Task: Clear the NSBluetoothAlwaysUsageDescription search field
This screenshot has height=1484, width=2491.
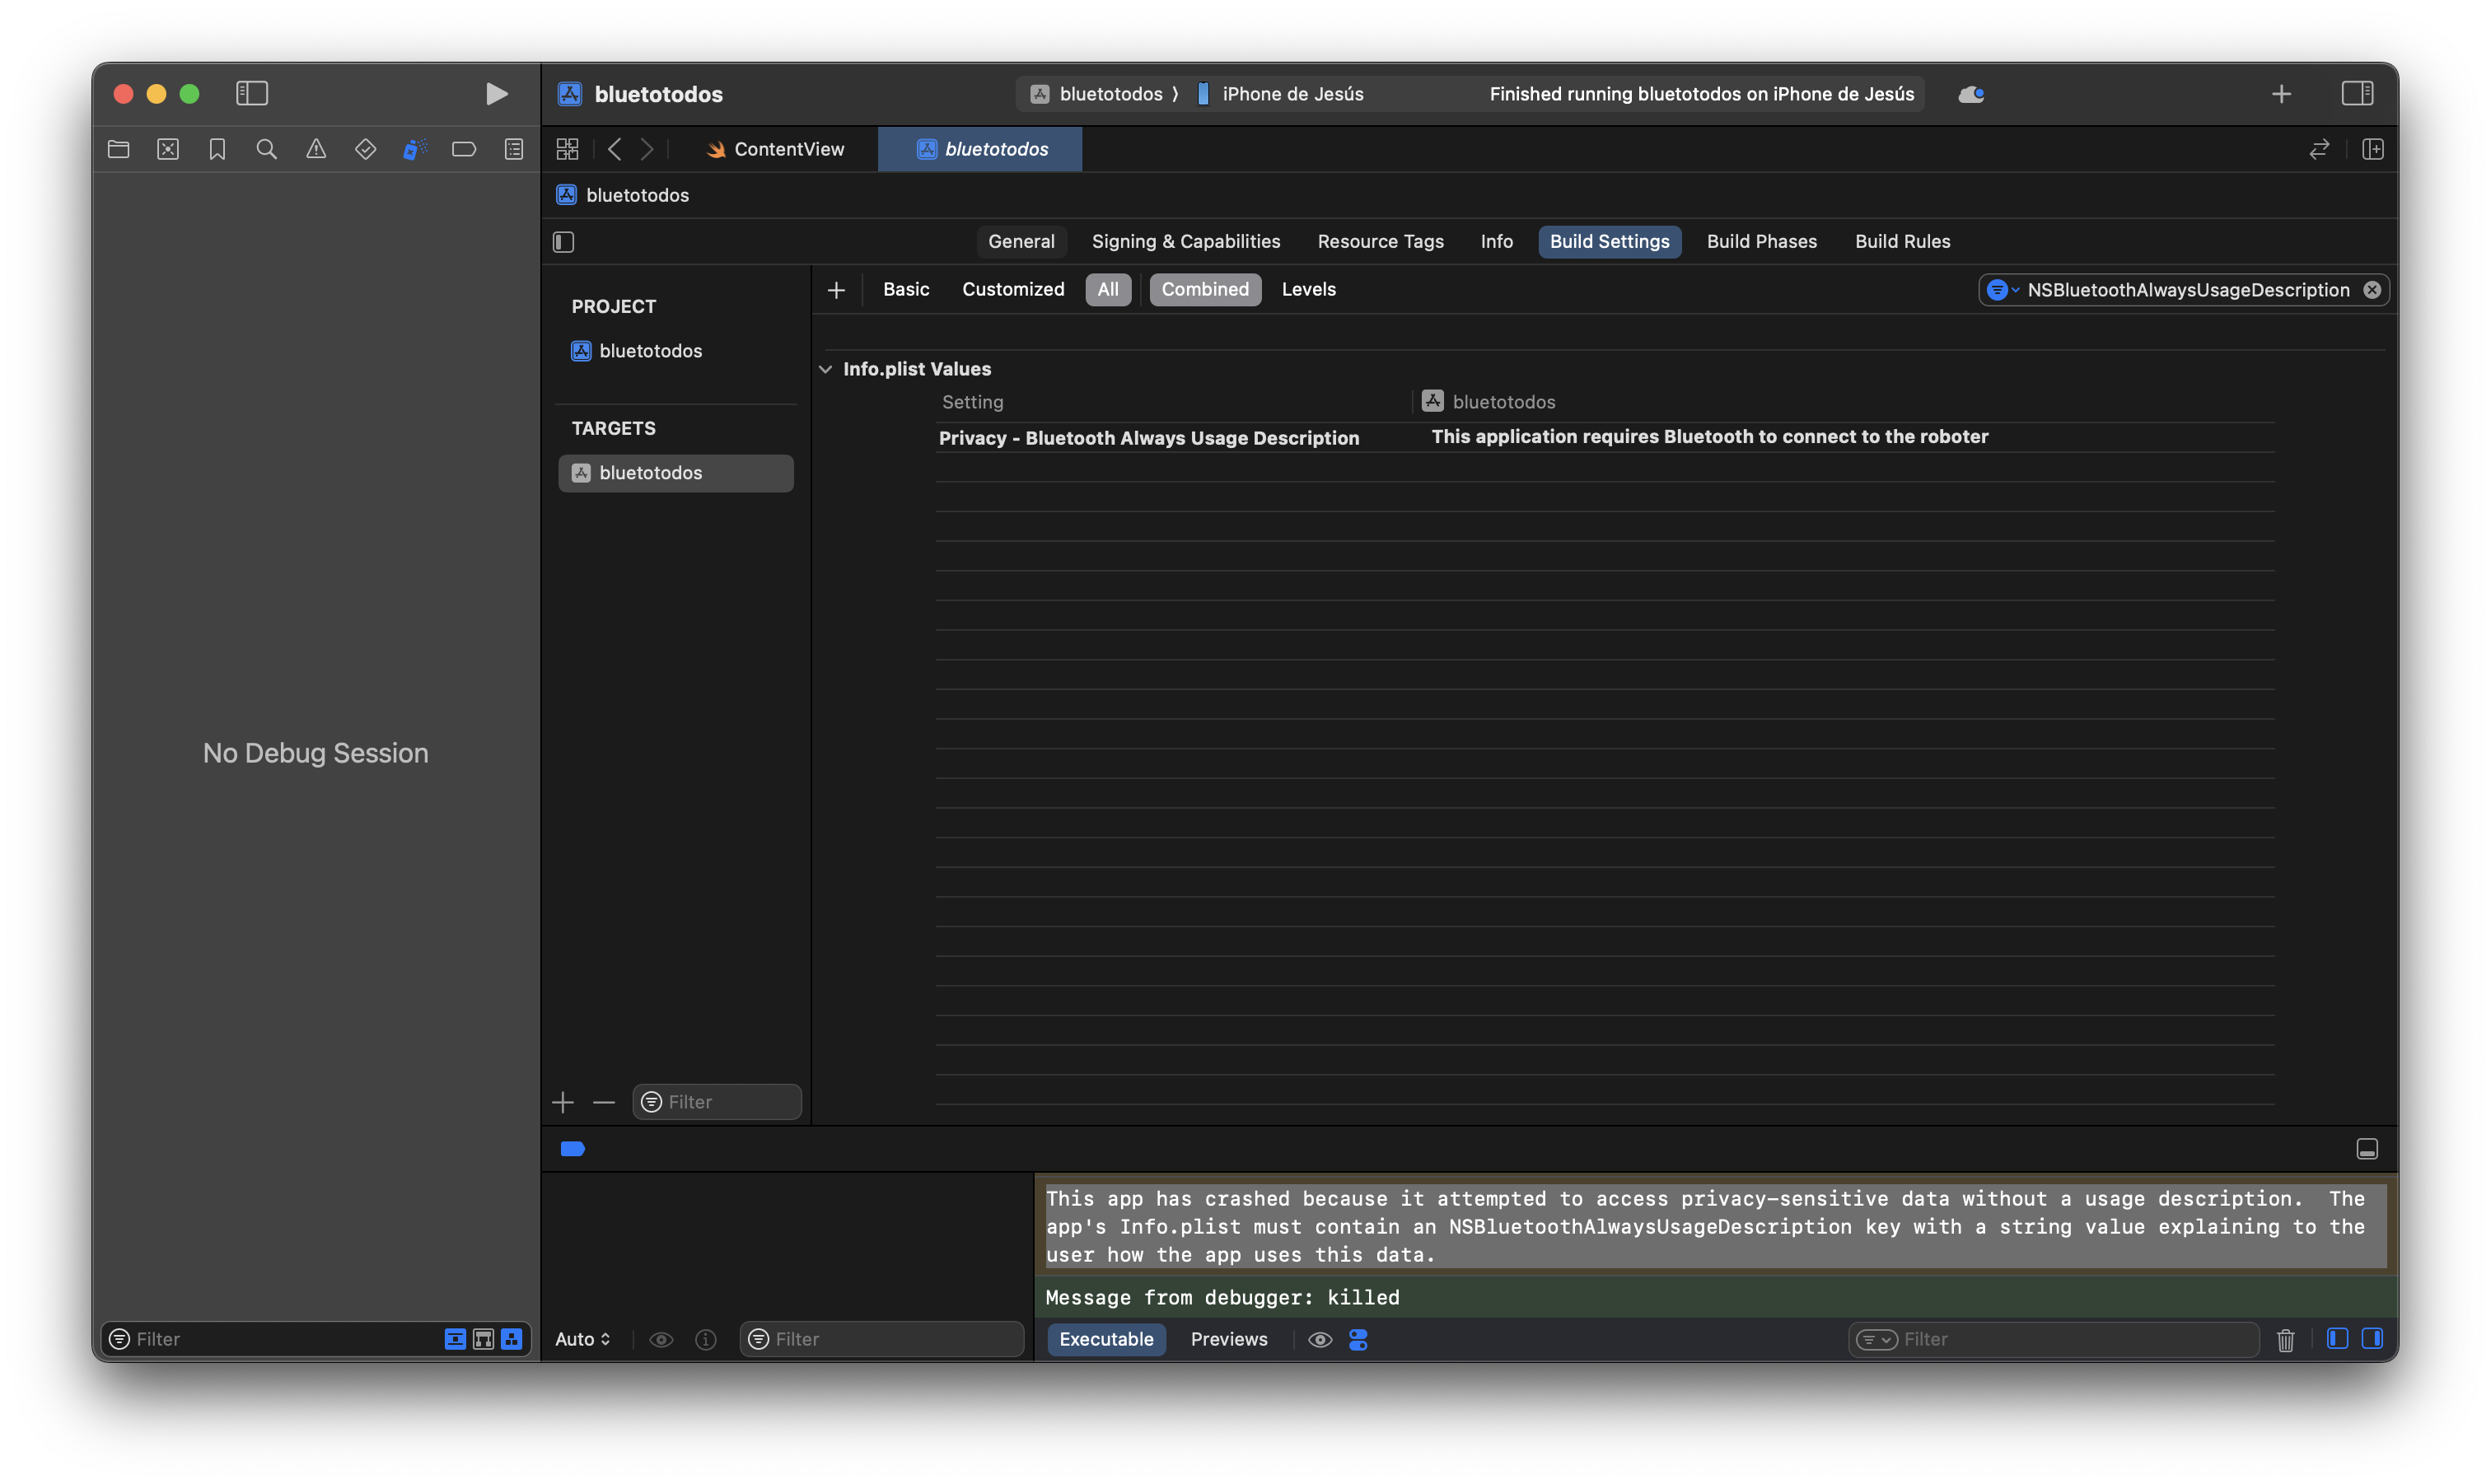Action: 2371,290
